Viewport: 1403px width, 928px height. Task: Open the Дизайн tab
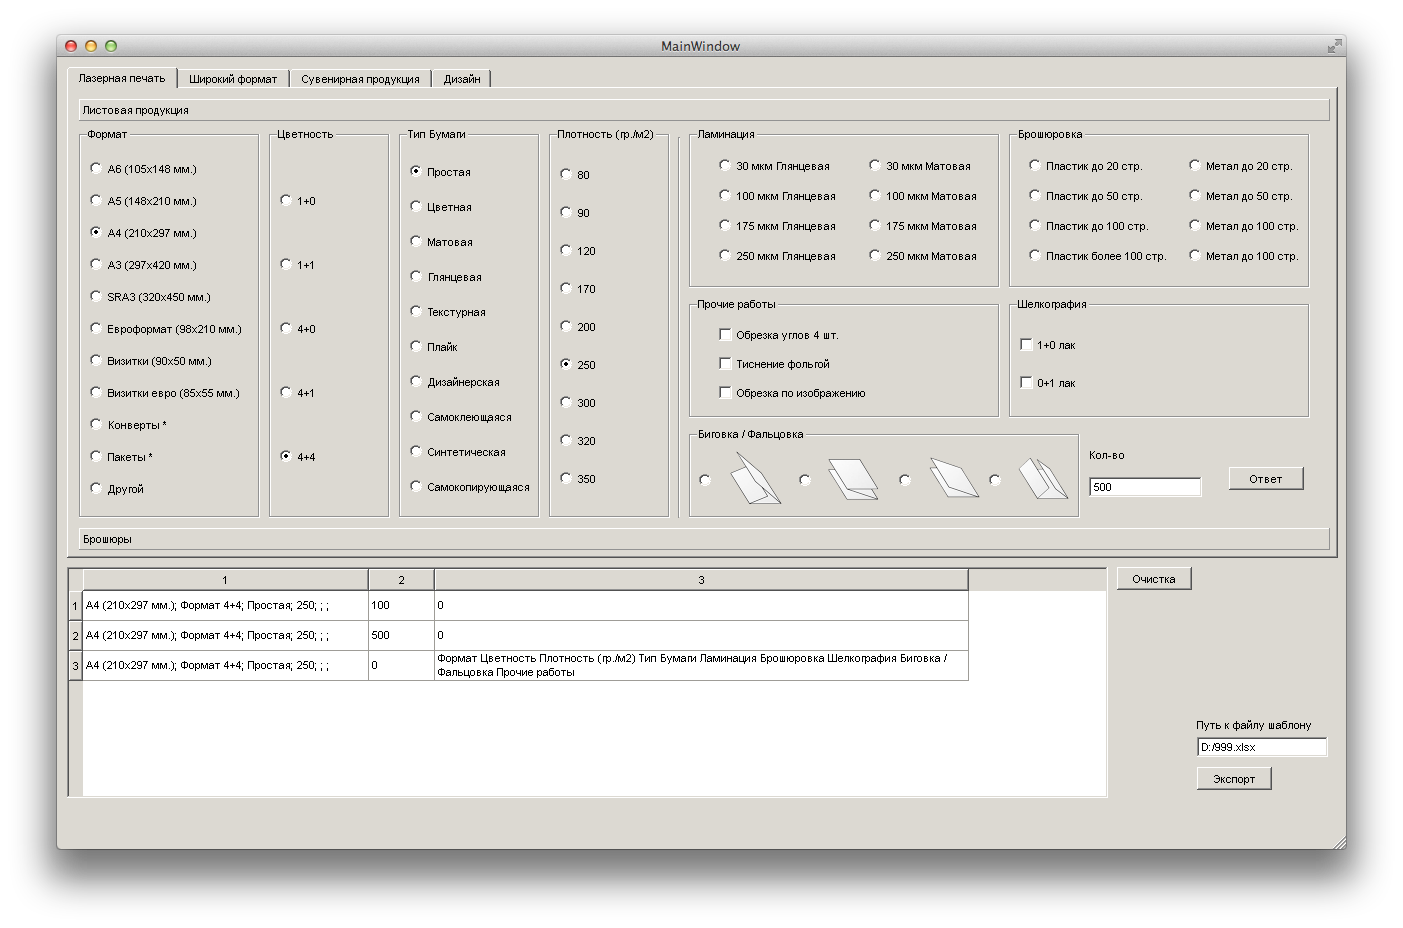point(462,79)
